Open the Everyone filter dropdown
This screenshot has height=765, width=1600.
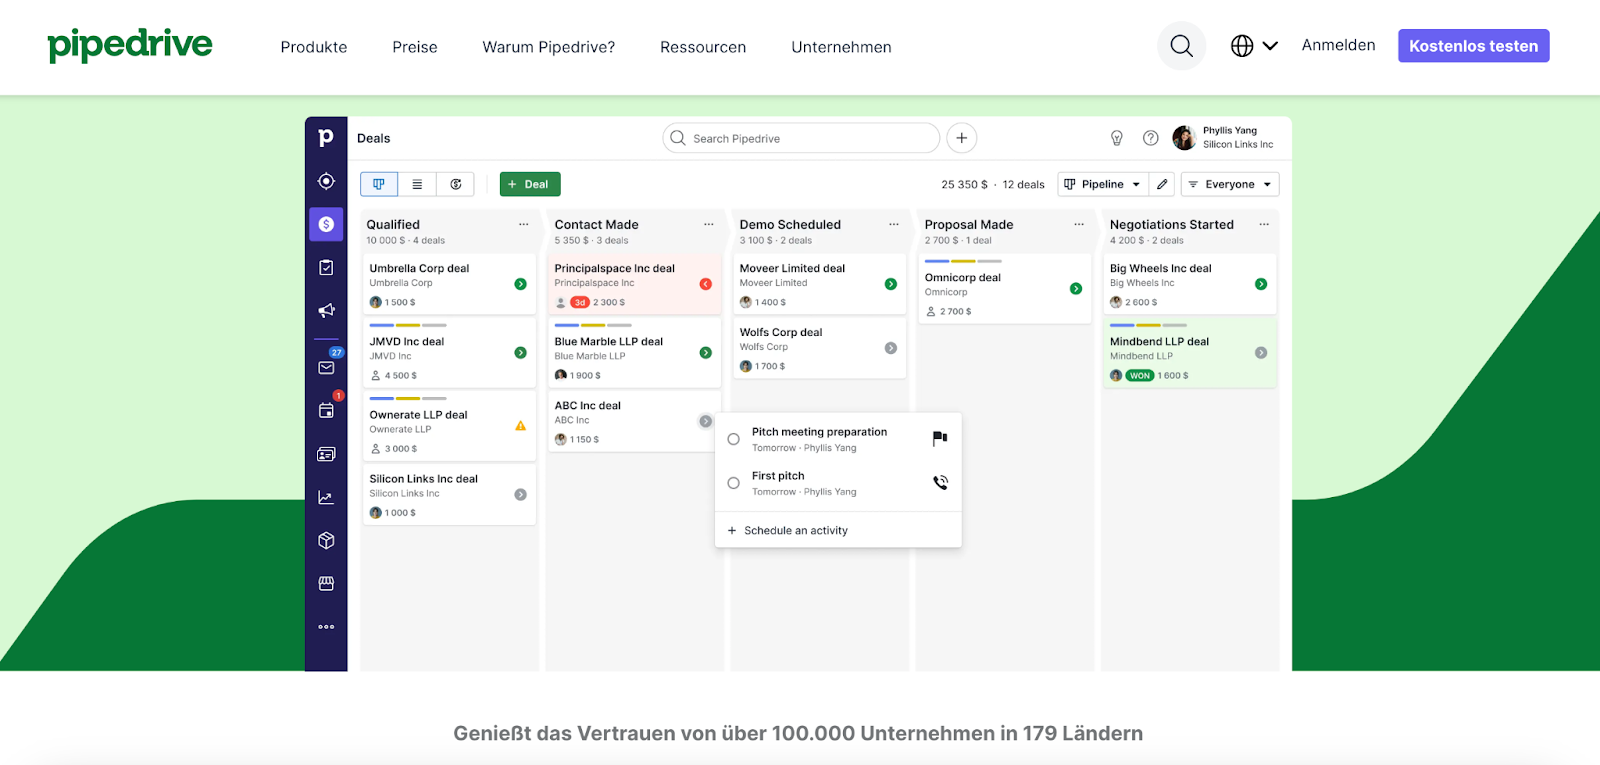pyautogui.click(x=1230, y=184)
